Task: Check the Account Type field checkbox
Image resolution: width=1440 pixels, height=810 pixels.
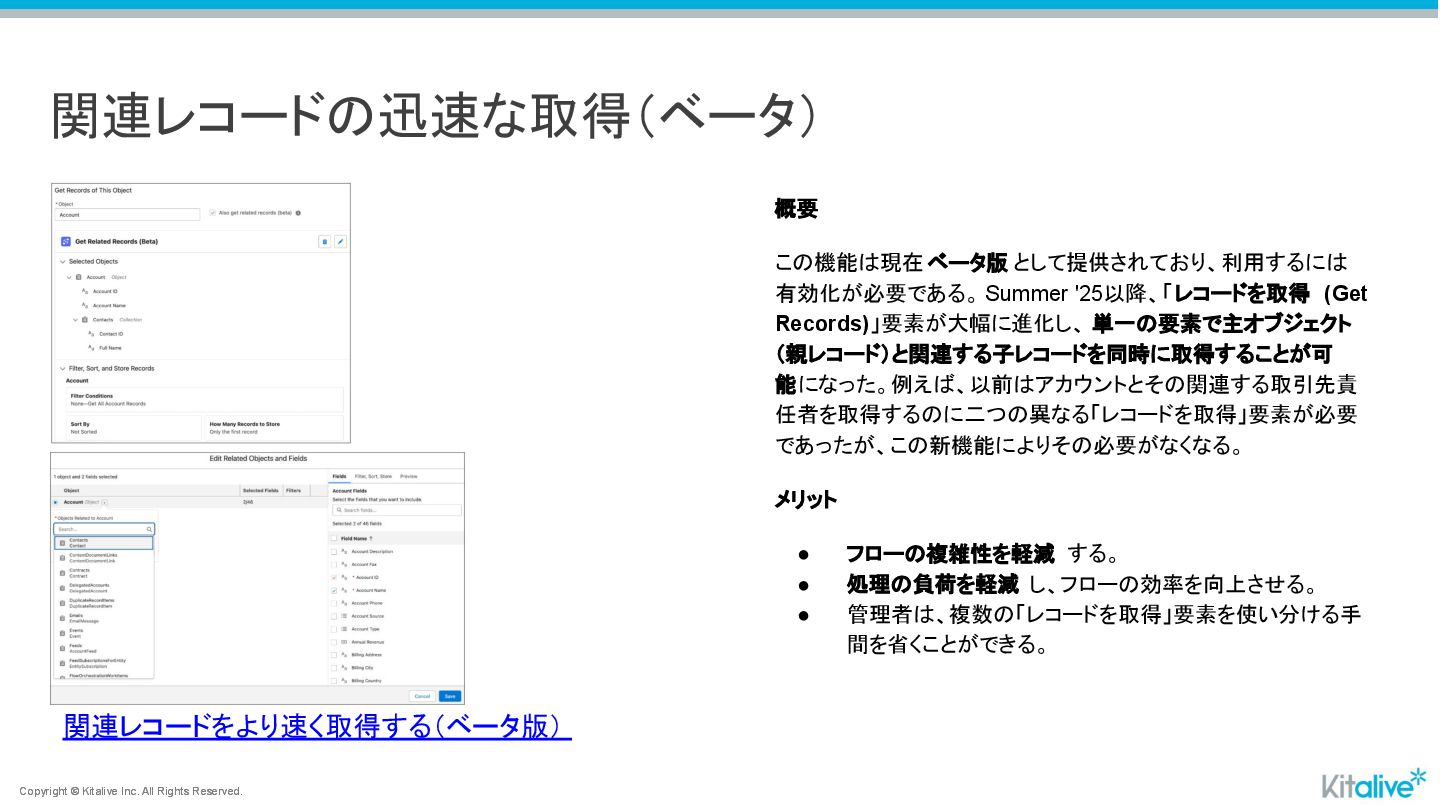Action: pos(334,629)
